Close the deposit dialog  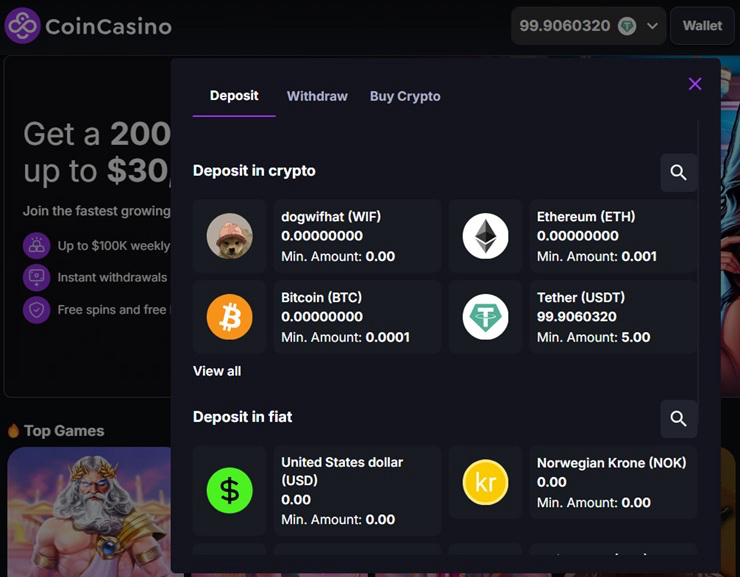695,84
